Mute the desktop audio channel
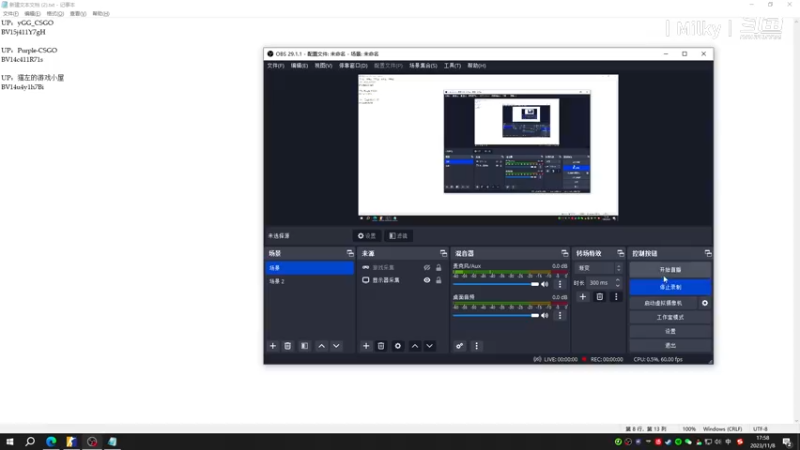800x450 pixels. (545, 315)
